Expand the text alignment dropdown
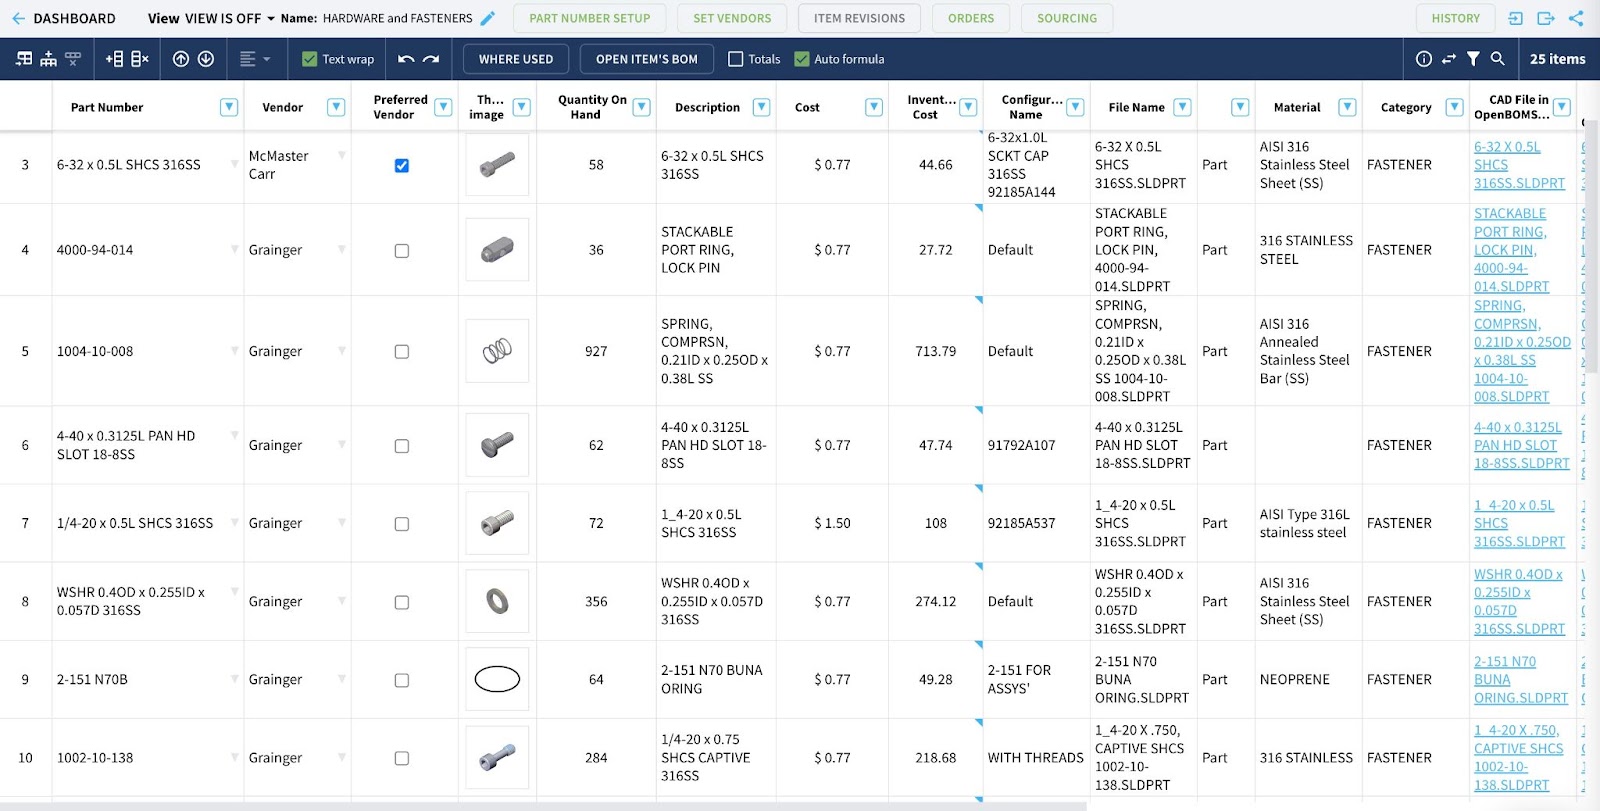 point(256,59)
